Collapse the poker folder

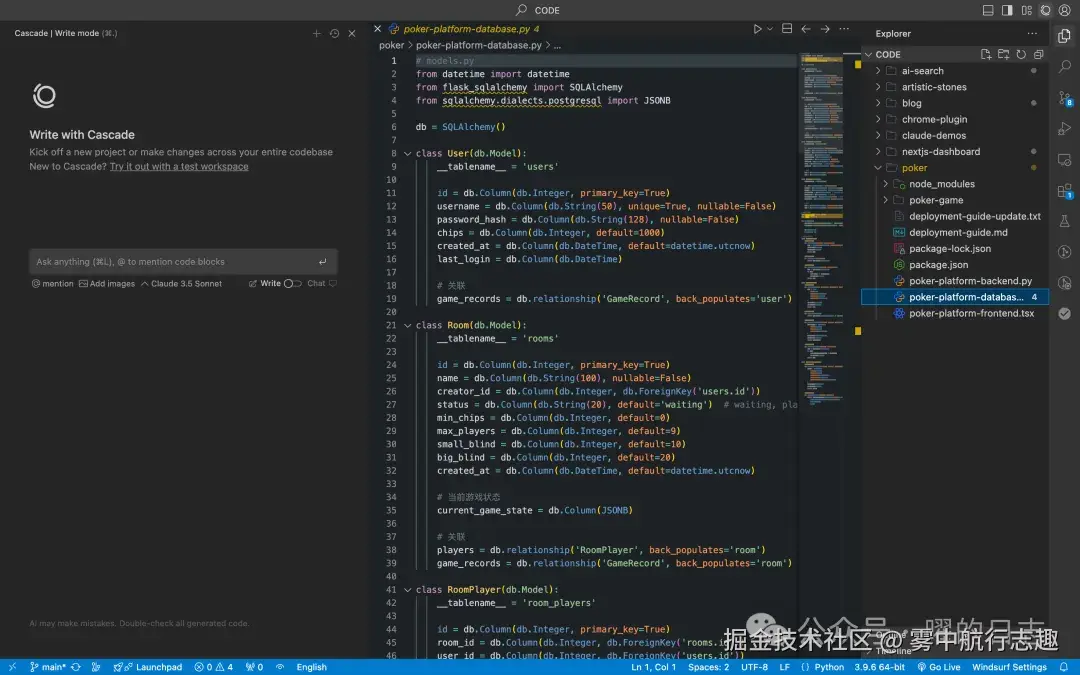click(x=914, y=168)
